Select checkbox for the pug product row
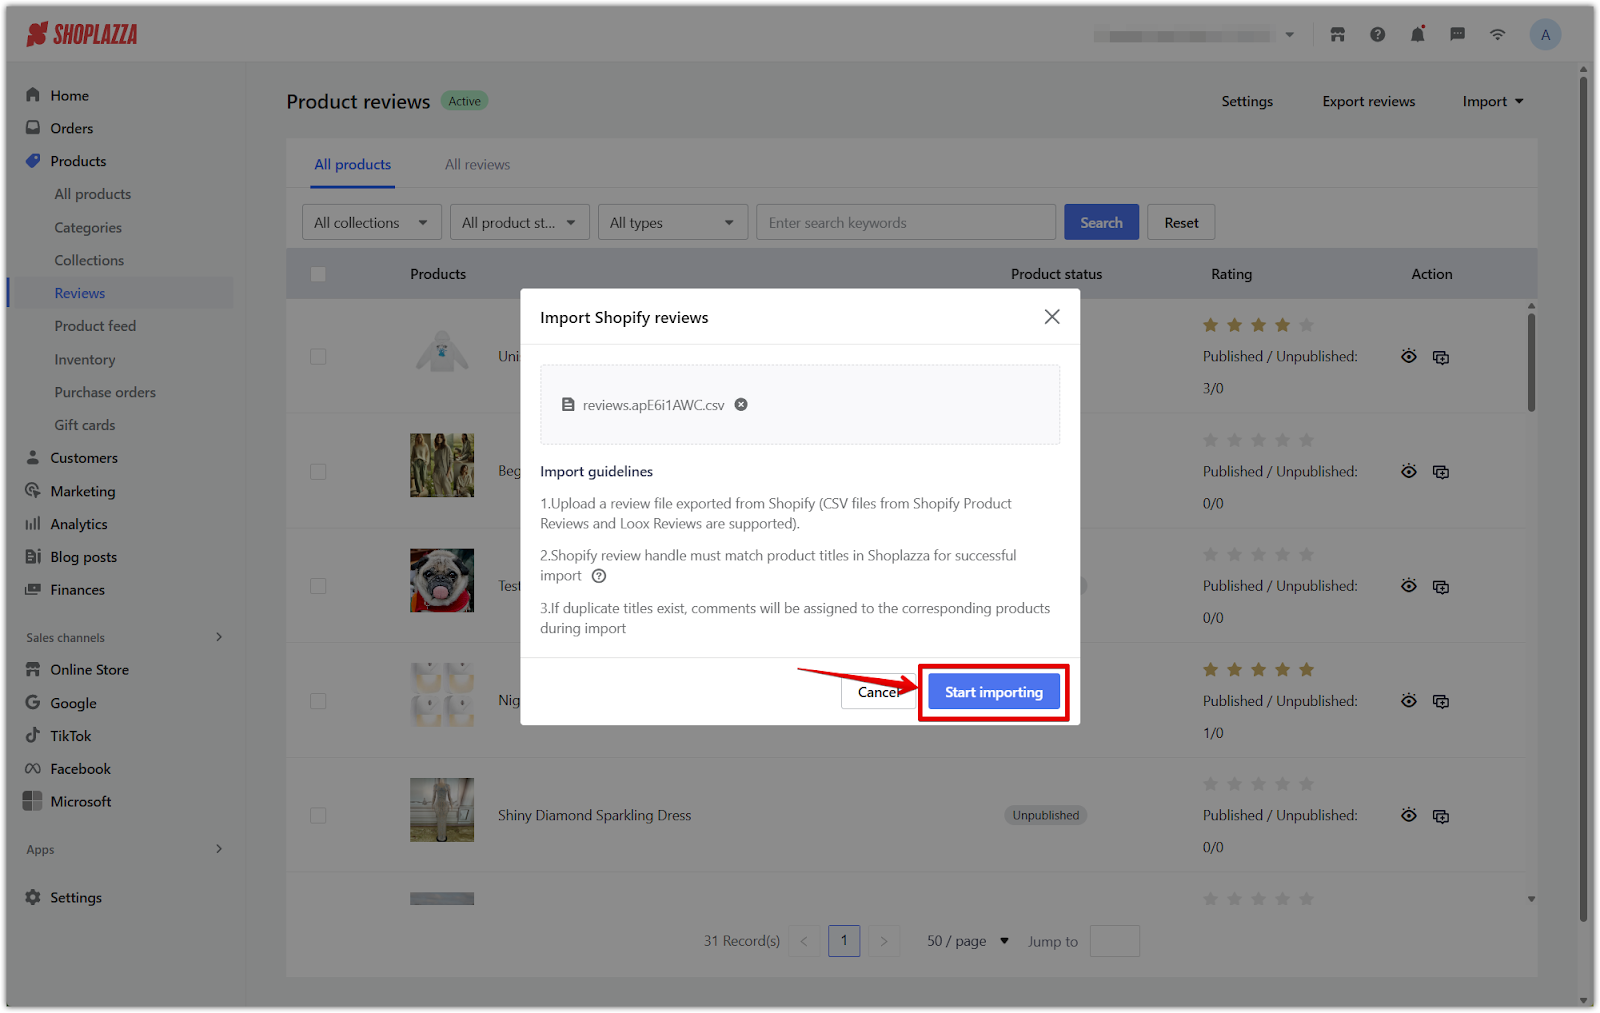The height and width of the screenshot is (1013, 1600). point(318,586)
